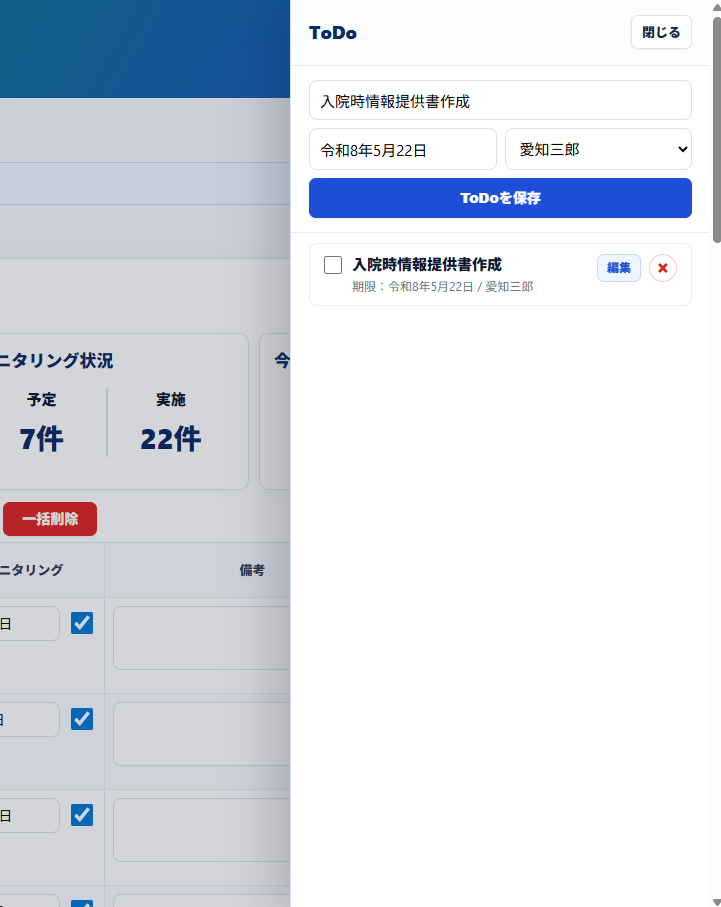Click the 備考 column header
Image resolution: width=721 pixels, height=907 pixels.
tap(252, 570)
